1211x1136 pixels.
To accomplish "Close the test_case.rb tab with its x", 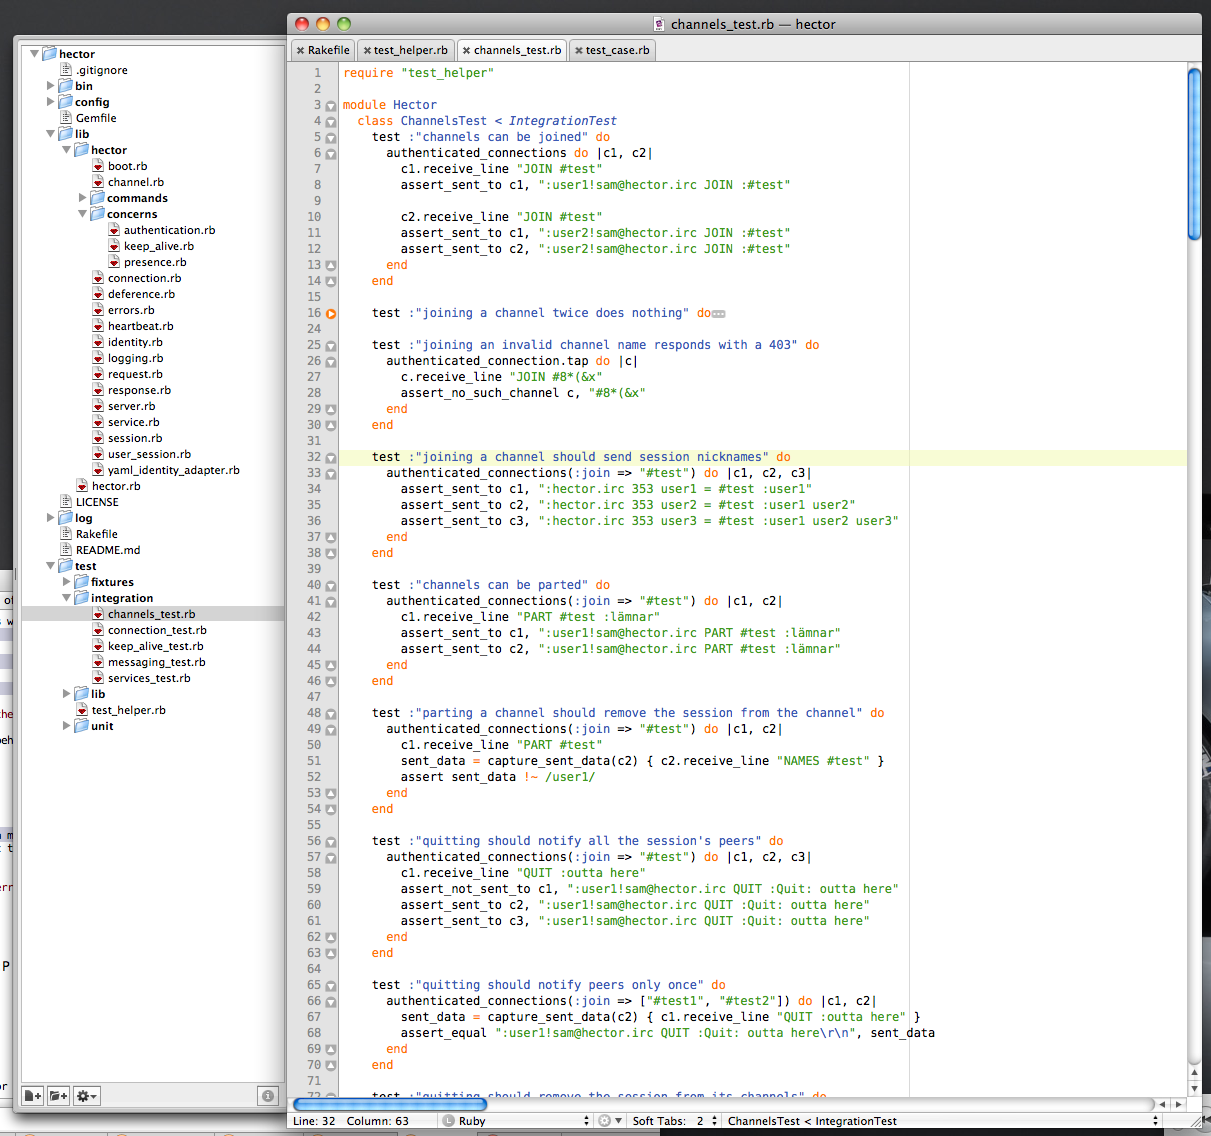I will pyautogui.click(x=579, y=50).
